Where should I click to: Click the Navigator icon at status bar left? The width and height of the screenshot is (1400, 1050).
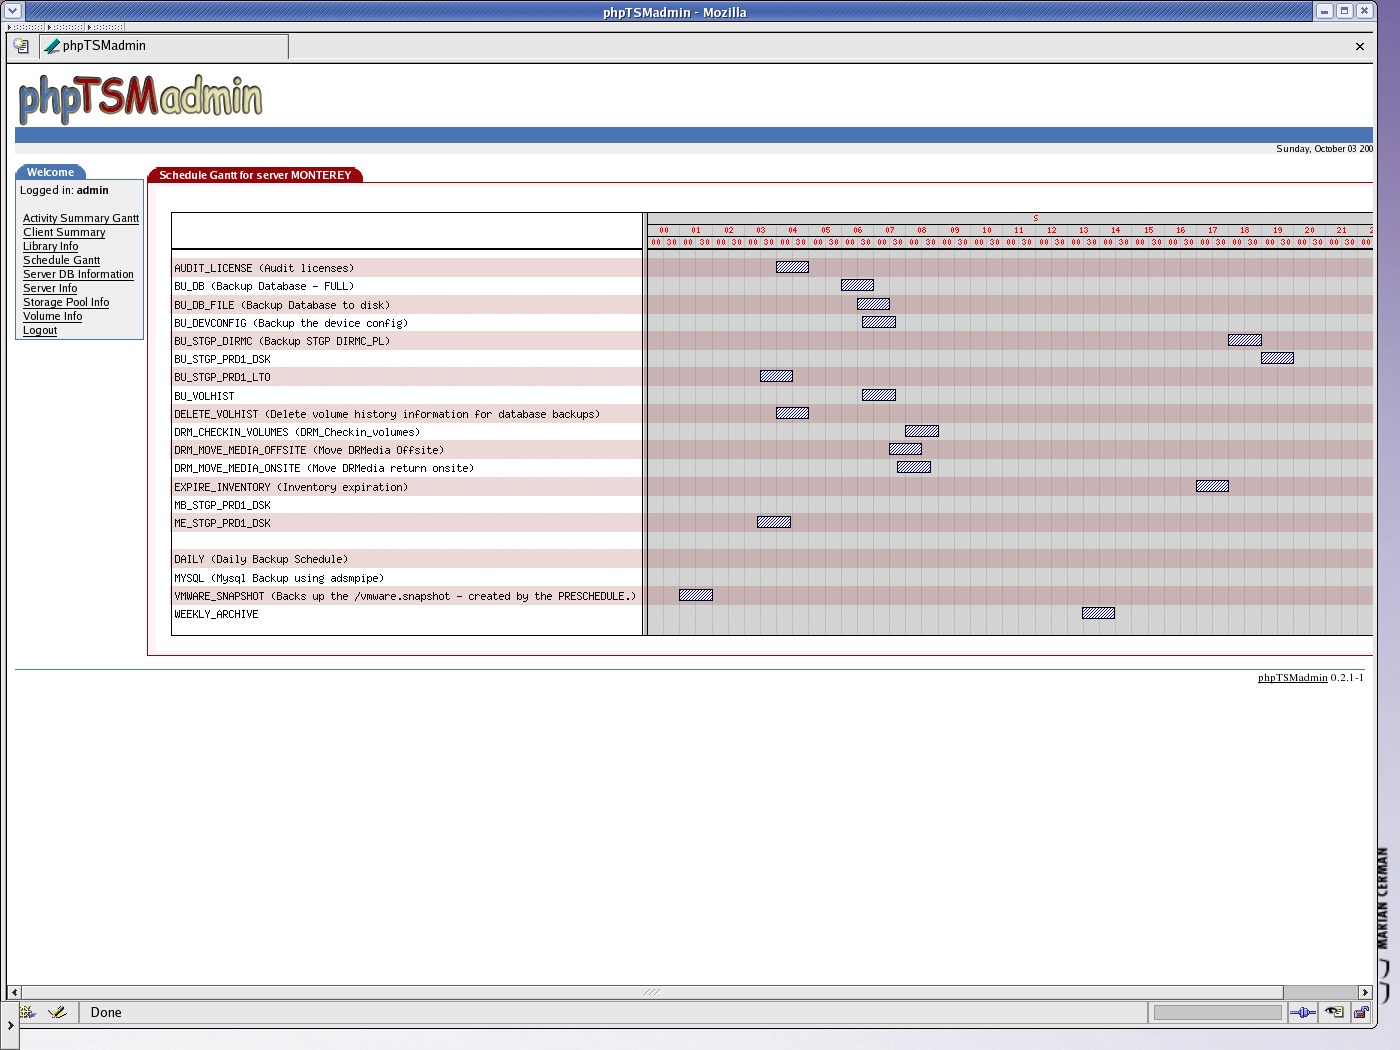tap(27, 1012)
